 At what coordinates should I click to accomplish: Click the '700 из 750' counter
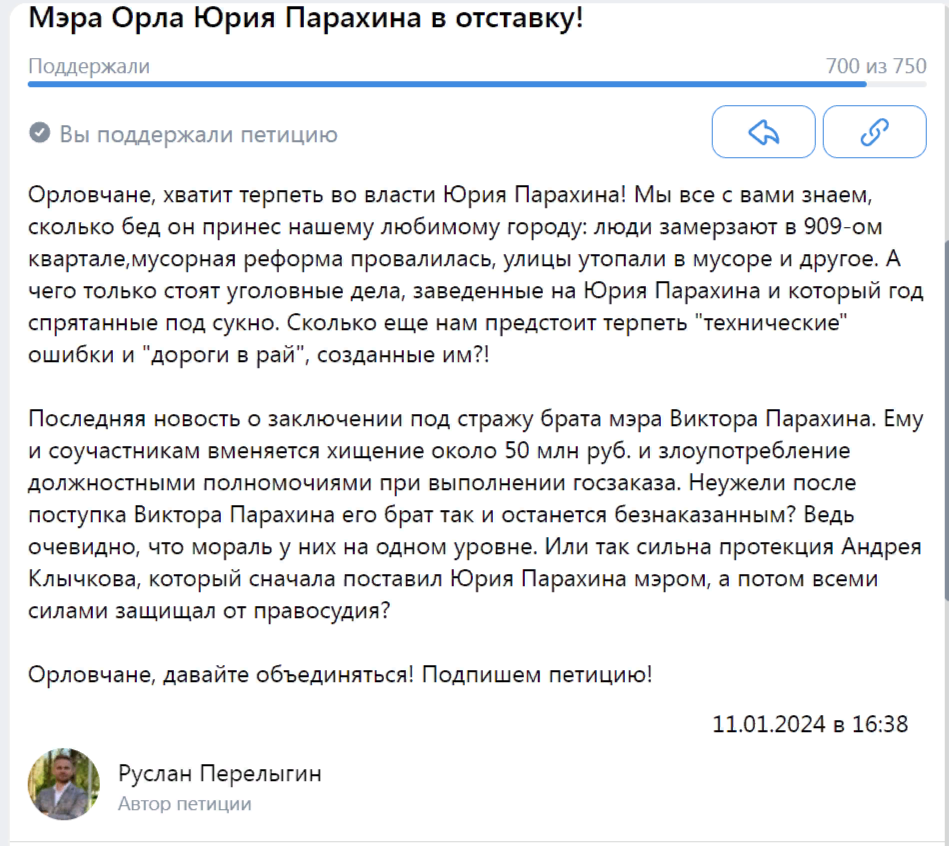[x=876, y=66]
